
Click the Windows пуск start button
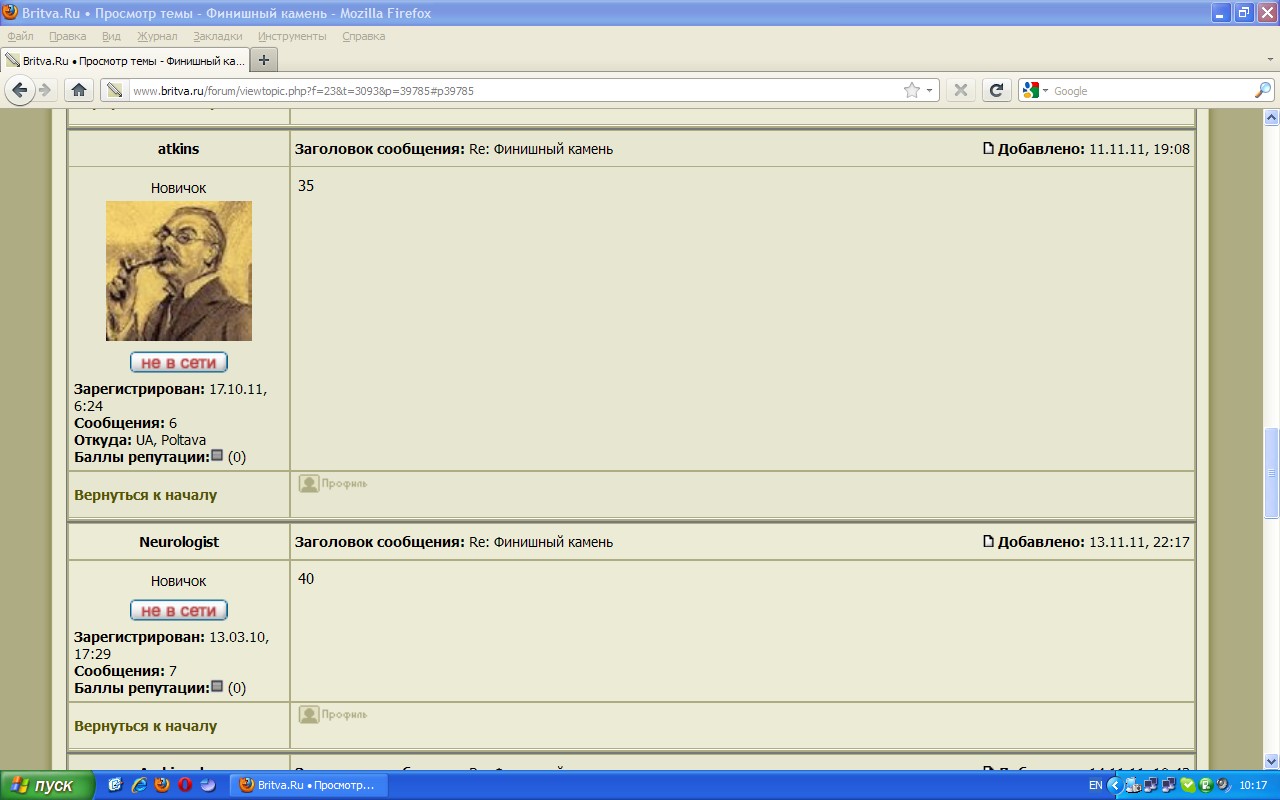47,785
